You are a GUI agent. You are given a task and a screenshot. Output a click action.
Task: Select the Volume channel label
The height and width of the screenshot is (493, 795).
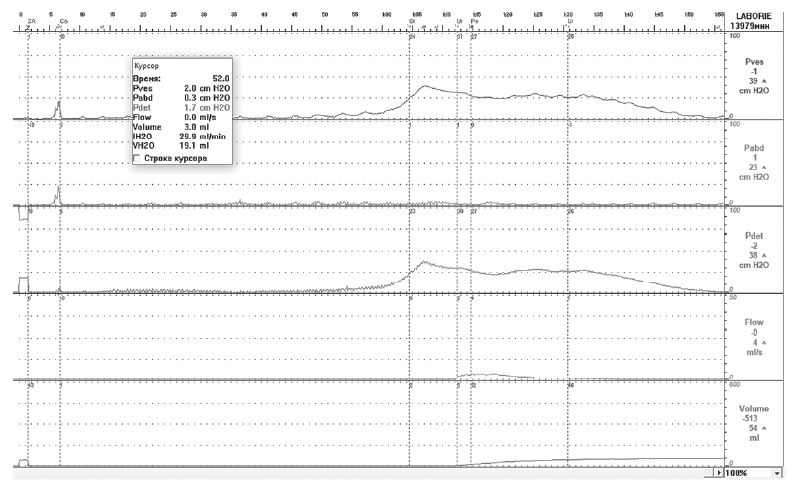[755, 410]
